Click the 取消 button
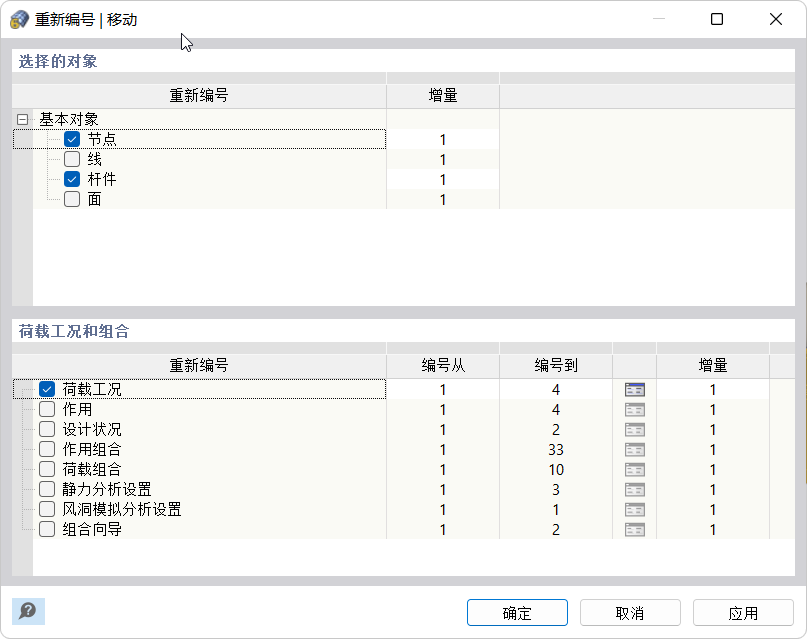Screen dimensions: 807x639 [630, 613]
